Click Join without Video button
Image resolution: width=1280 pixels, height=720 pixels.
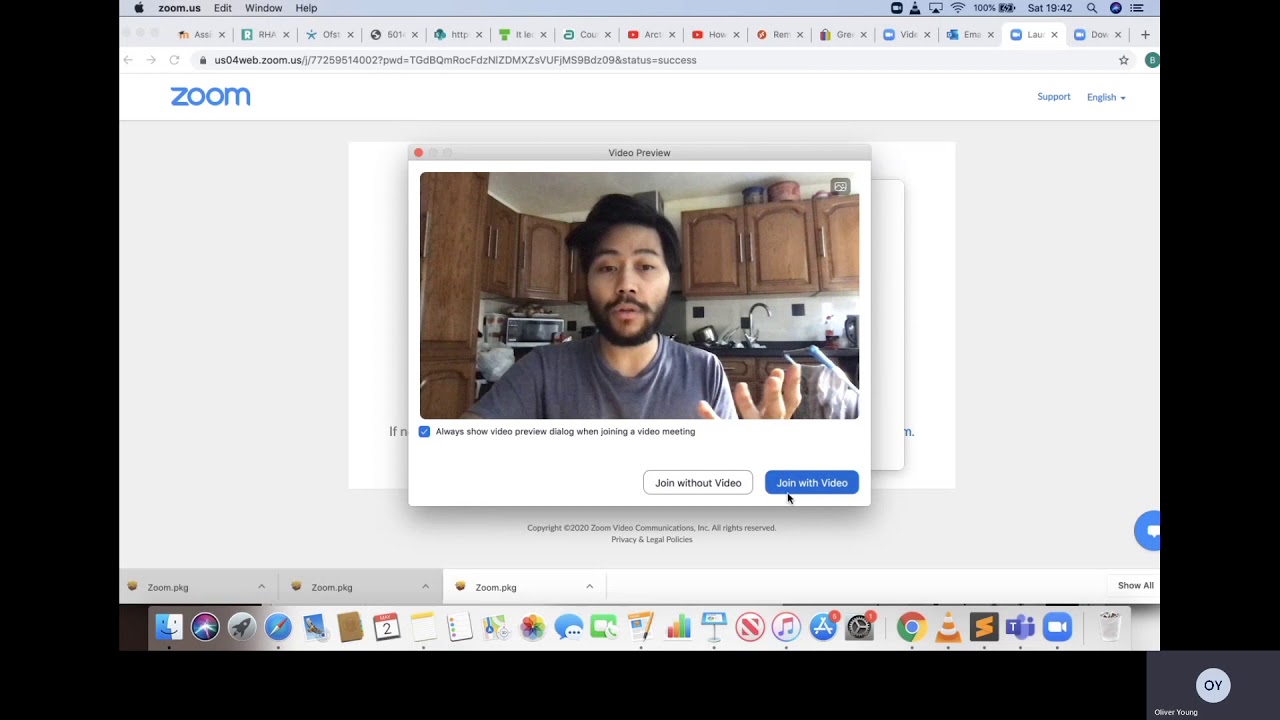click(x=698, y=483)
